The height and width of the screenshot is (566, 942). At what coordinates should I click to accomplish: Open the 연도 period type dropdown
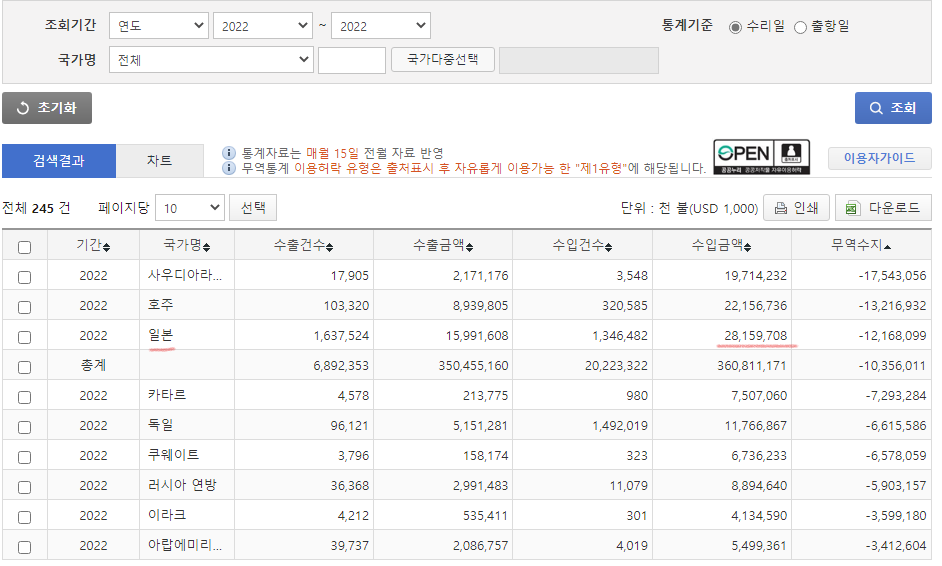click(x=158, y=26)
